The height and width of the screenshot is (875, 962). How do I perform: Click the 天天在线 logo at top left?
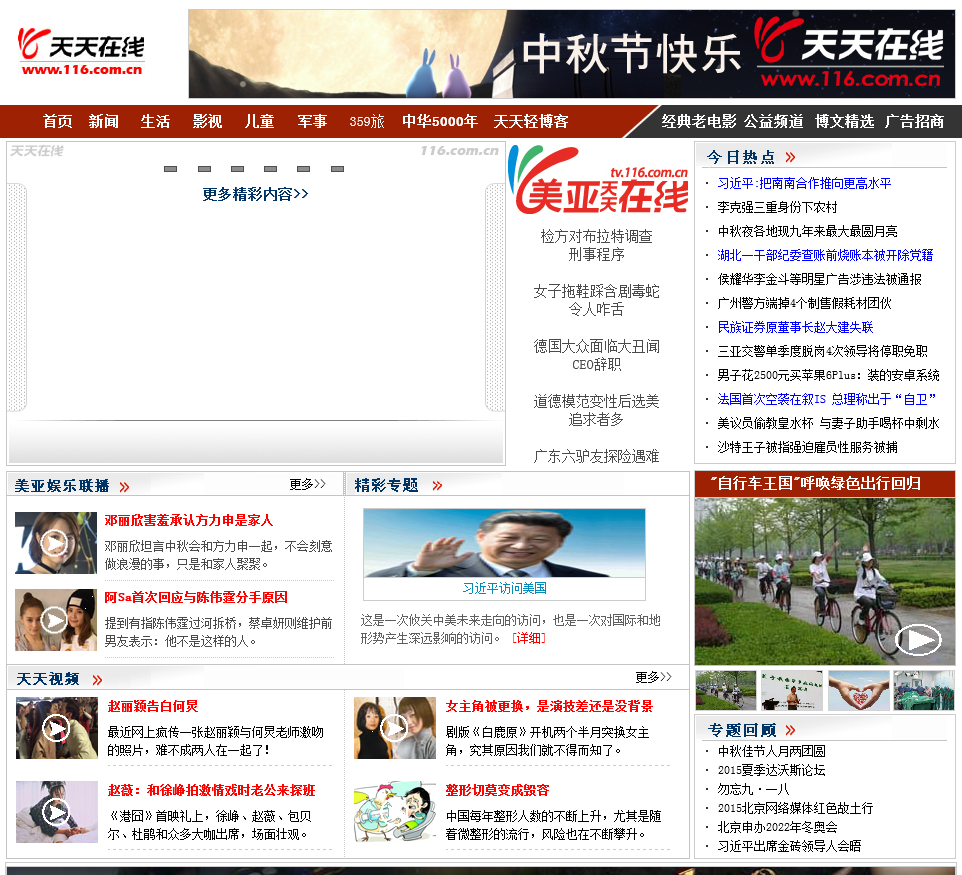(x=81, y=52)
